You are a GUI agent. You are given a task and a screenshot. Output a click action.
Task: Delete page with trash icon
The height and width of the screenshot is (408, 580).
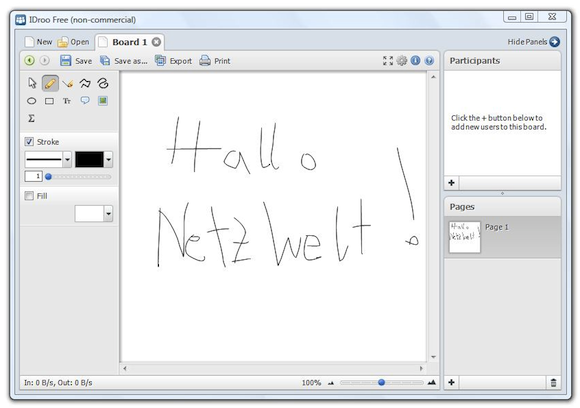tap(553, 382)
